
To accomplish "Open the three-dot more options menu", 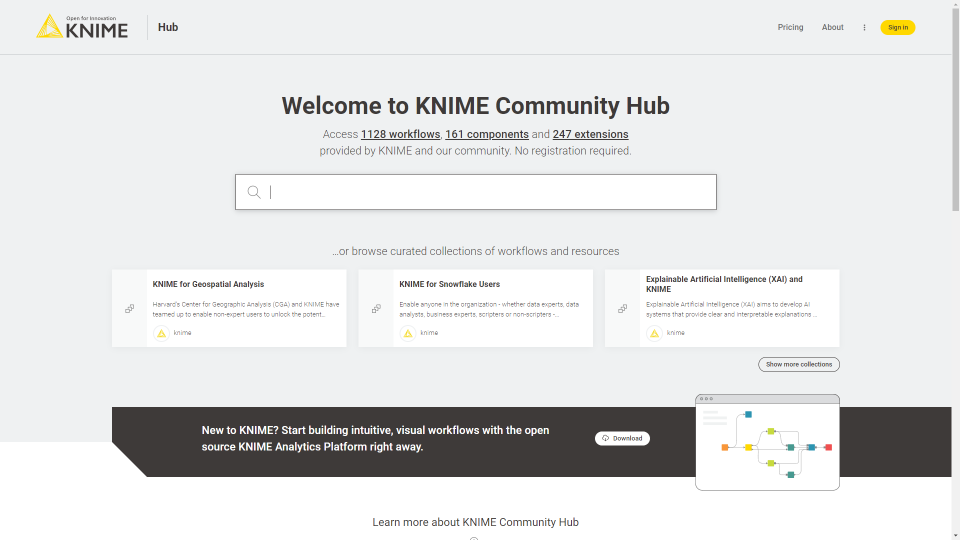I will pyautogui.click(x=864, y=28).
